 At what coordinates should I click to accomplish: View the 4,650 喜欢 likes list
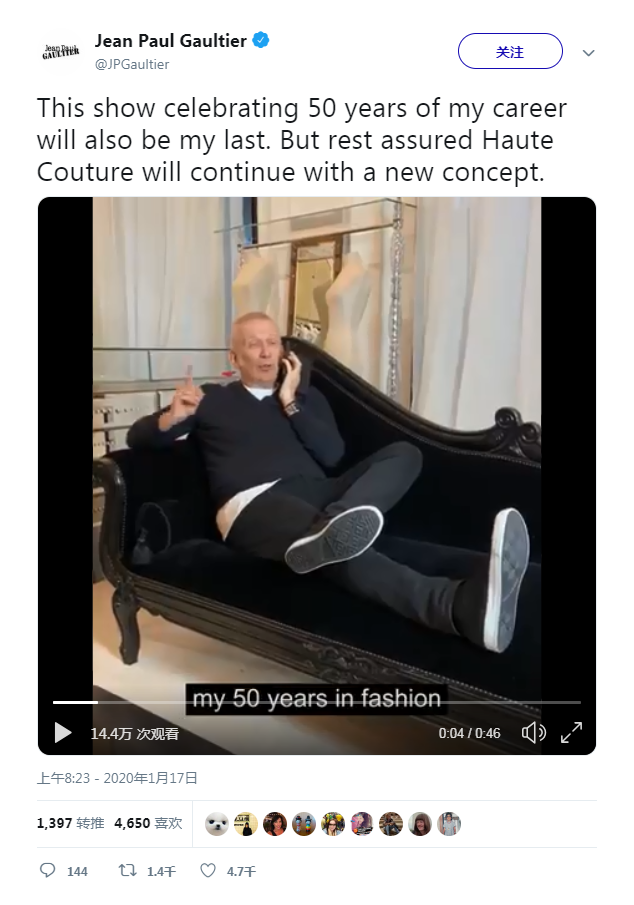pos(148,823)
